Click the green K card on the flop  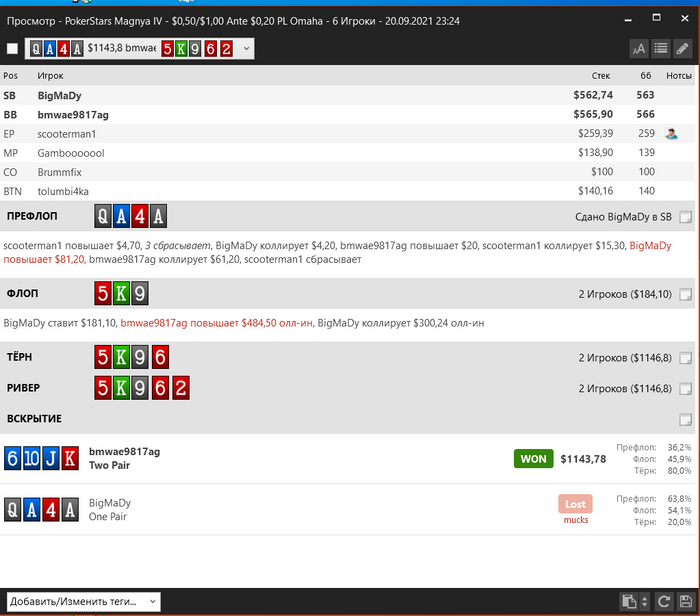(x=121, y=293)
